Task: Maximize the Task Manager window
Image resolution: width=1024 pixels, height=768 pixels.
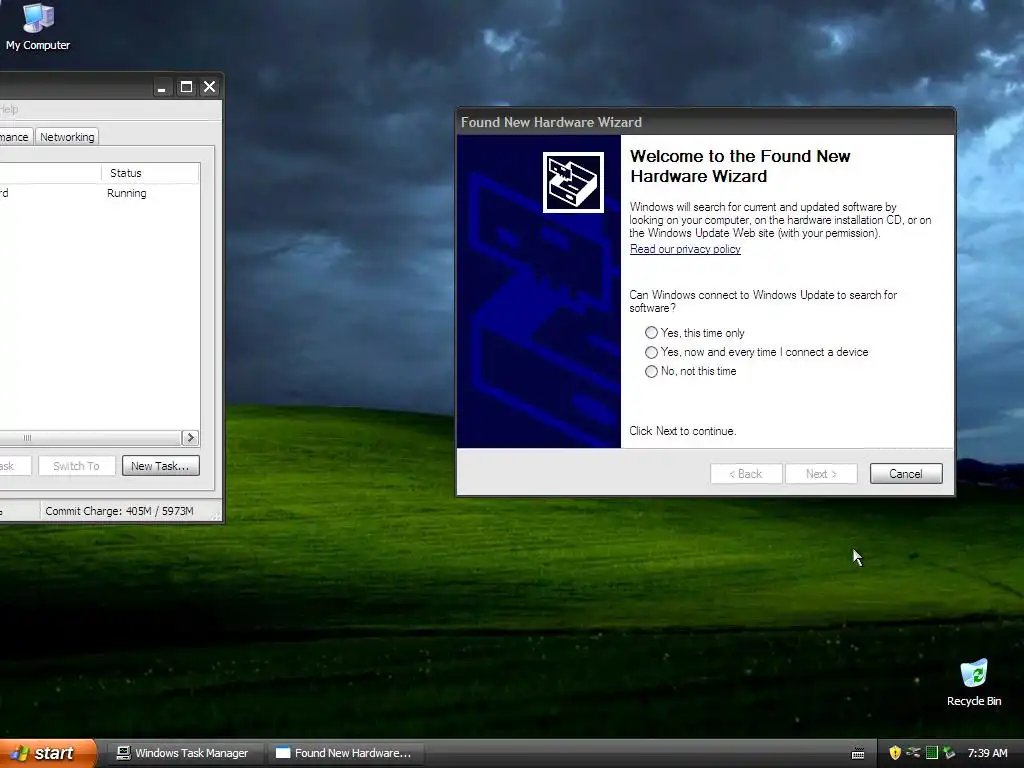Action: pyautogui.click(x=186, y=87)
